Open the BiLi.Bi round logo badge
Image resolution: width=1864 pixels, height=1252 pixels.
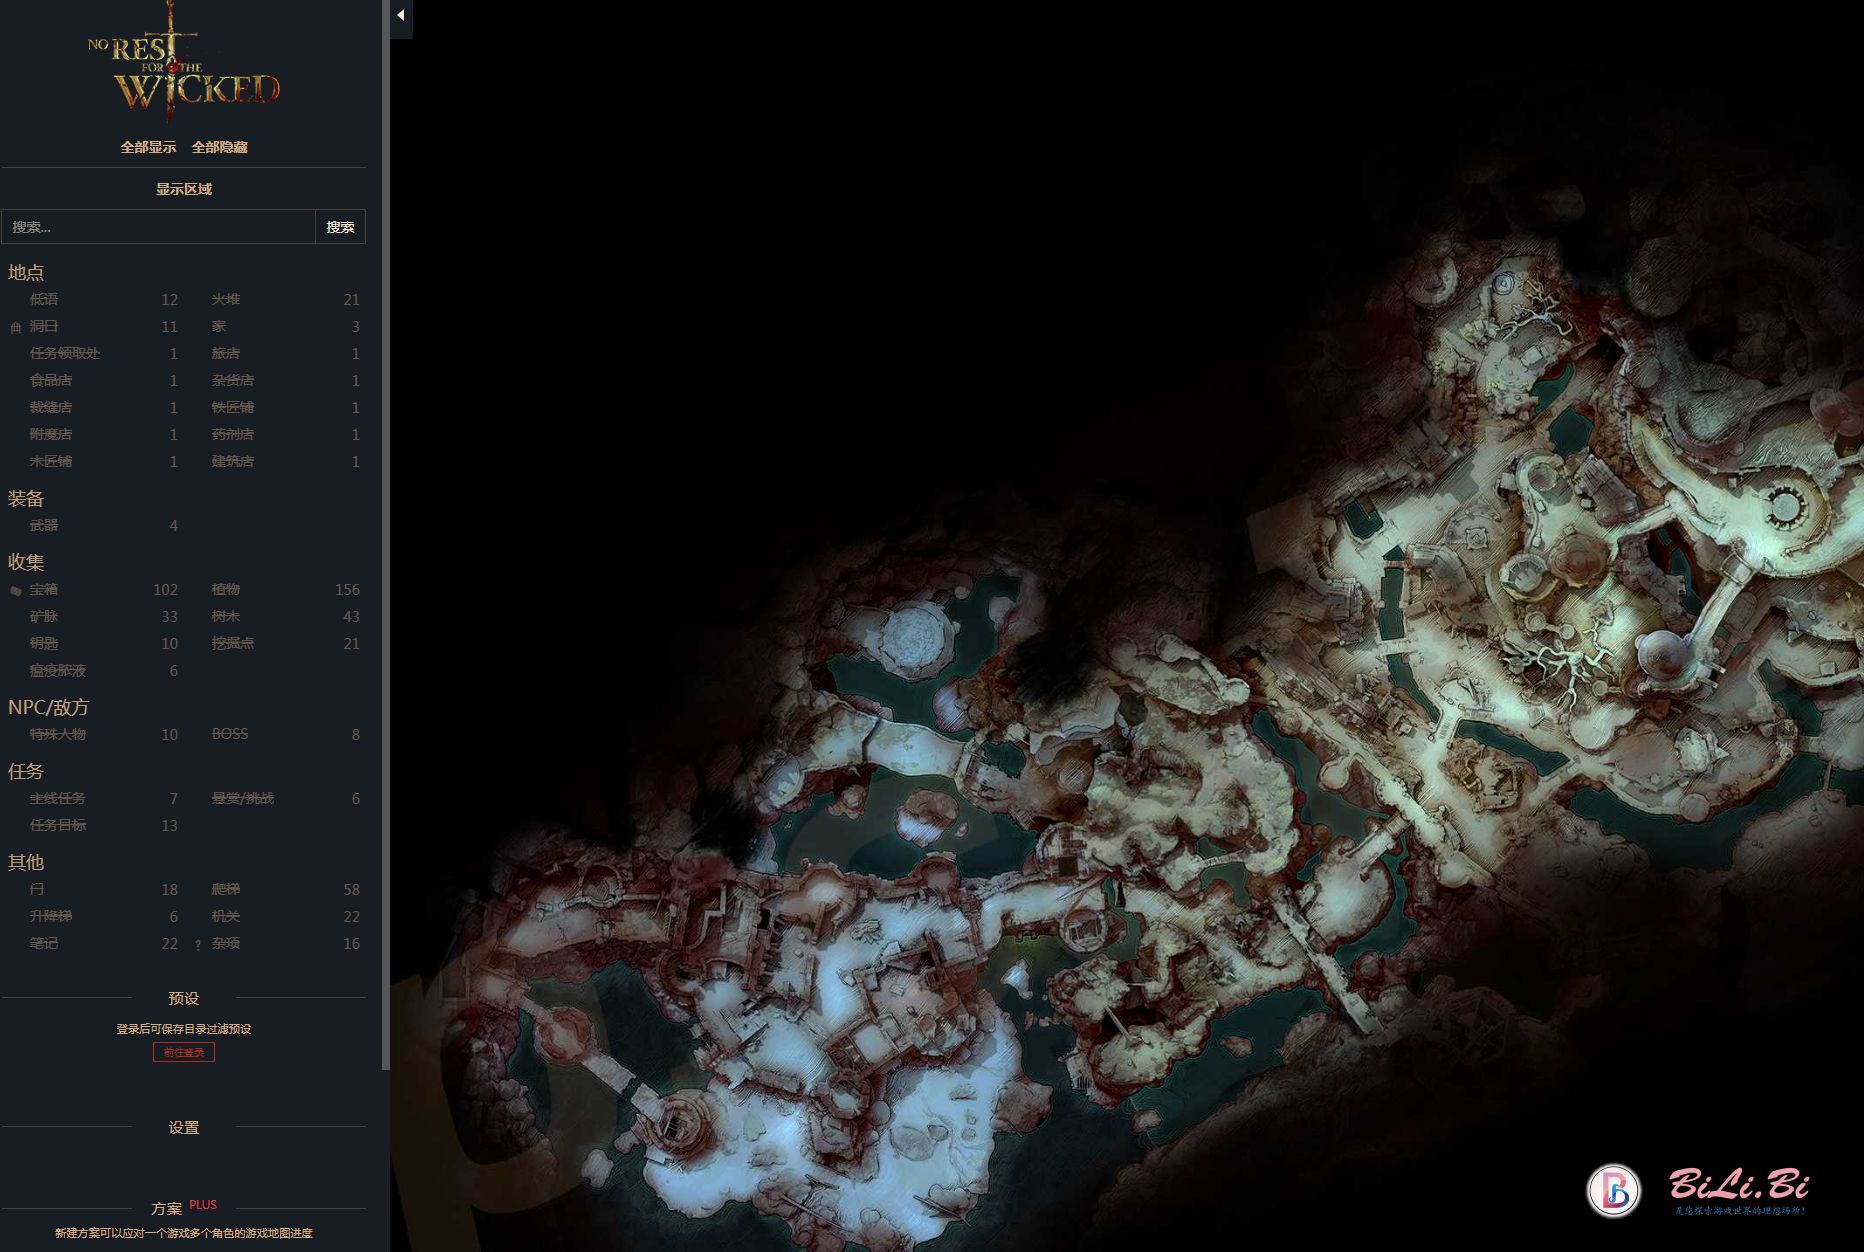point(1613,1190)
